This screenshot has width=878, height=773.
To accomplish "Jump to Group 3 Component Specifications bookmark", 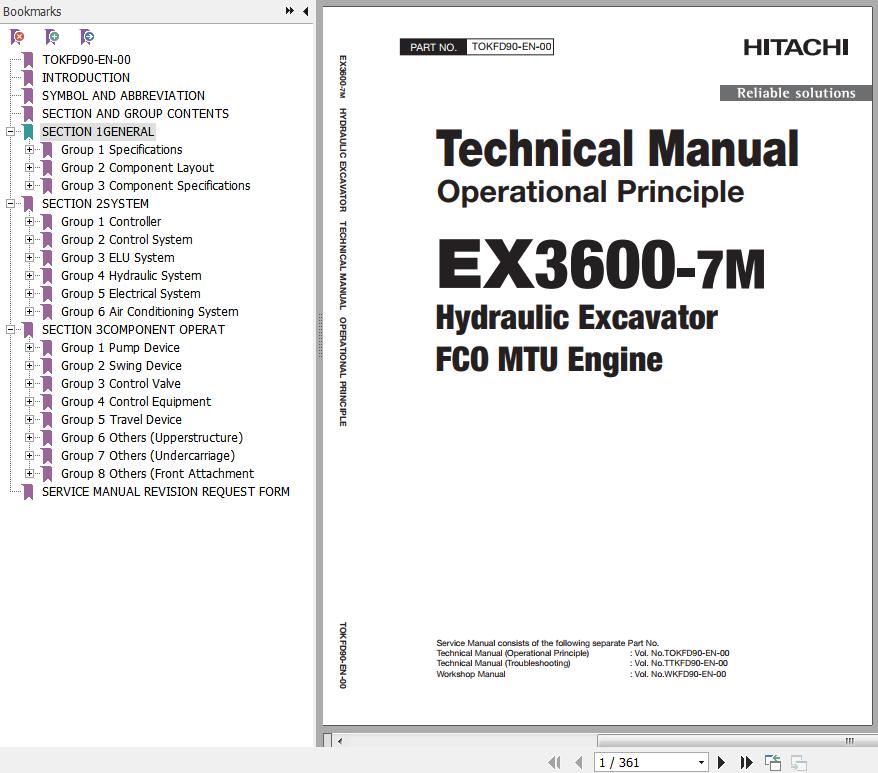I will pyautogui.click(x=156, y=185).
